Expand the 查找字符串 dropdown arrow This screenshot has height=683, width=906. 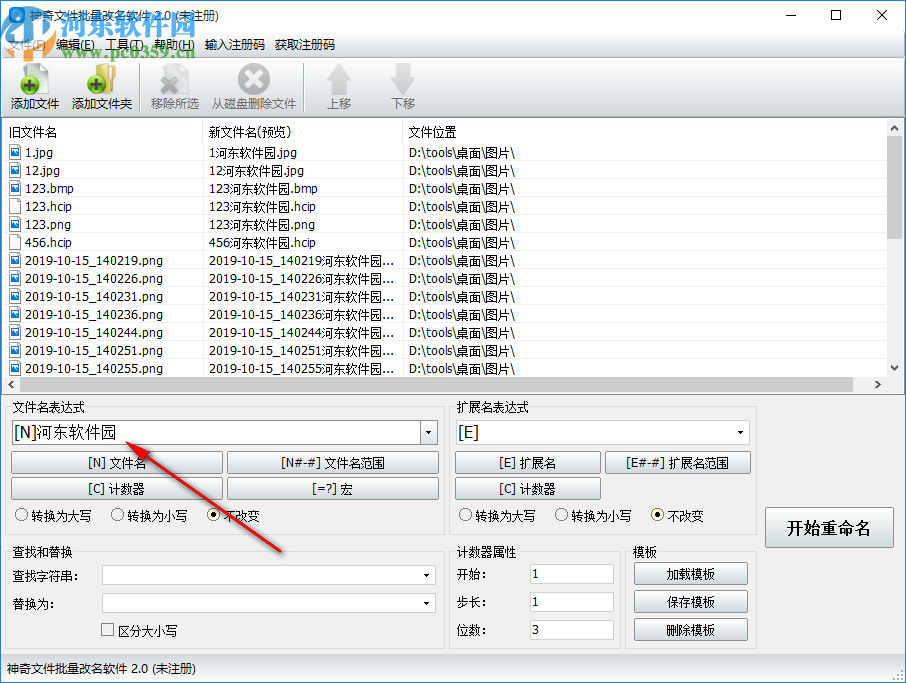tap(426, 575)
